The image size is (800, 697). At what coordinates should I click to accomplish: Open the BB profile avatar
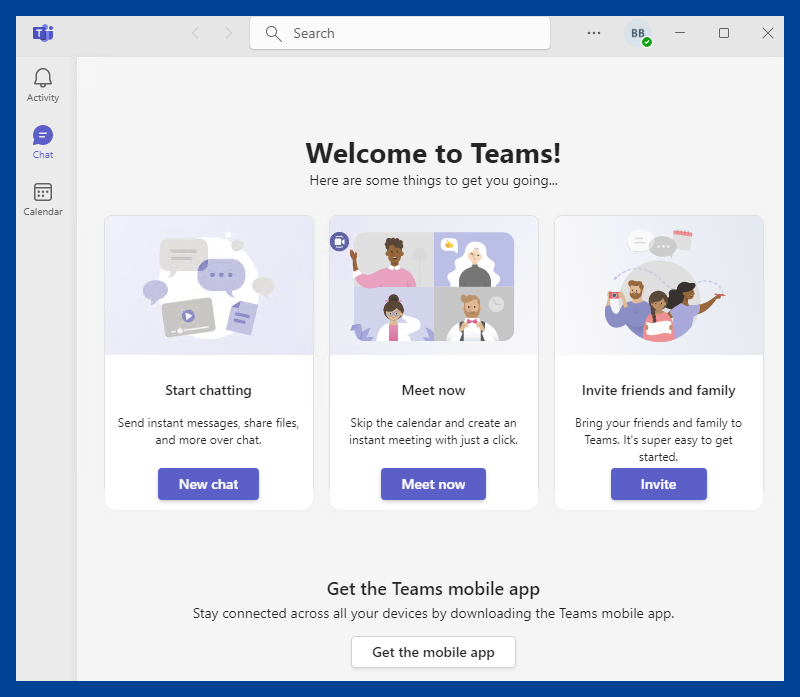click(x=638, y=33)
